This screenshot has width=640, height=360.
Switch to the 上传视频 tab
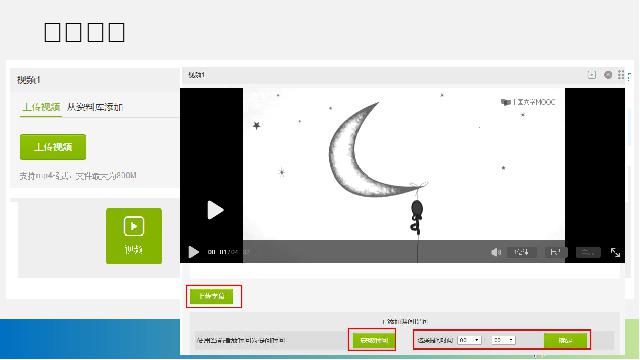point(41,107)
